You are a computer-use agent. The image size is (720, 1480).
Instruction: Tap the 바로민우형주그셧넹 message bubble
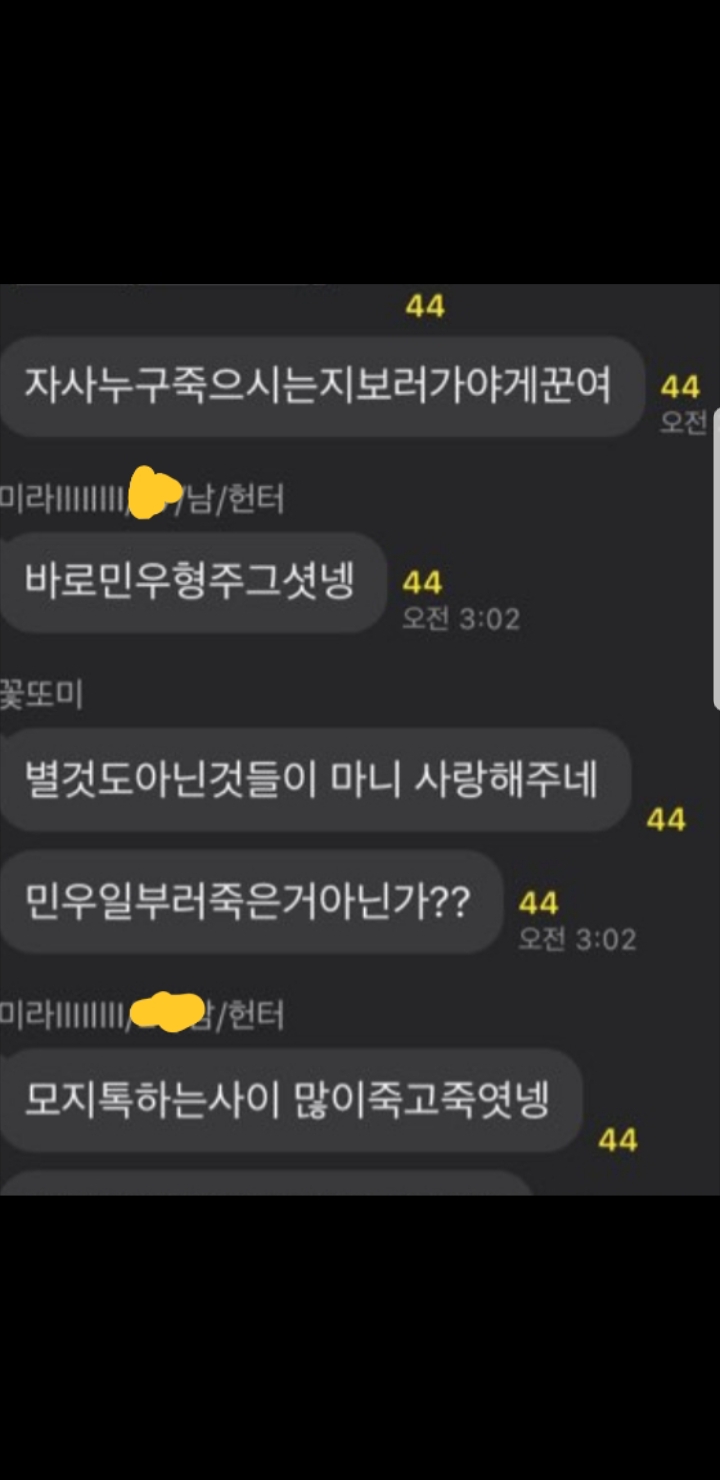coord(193,582)
